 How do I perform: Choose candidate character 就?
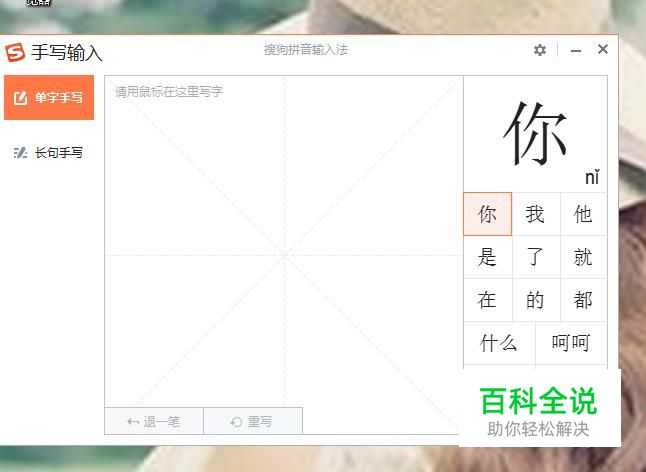(x=583, y=257)
